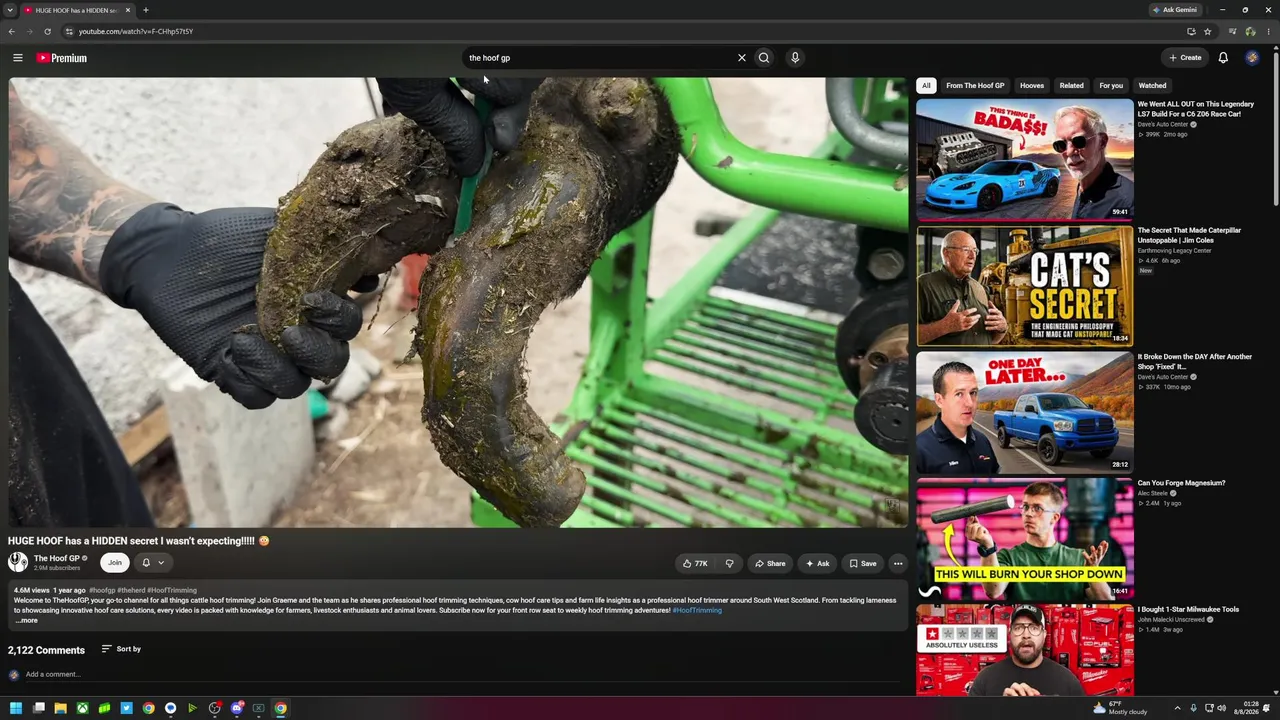This screenshot has width=1280, height=720.
Task: Save video to a playlist
Action: tap(863, 564)
